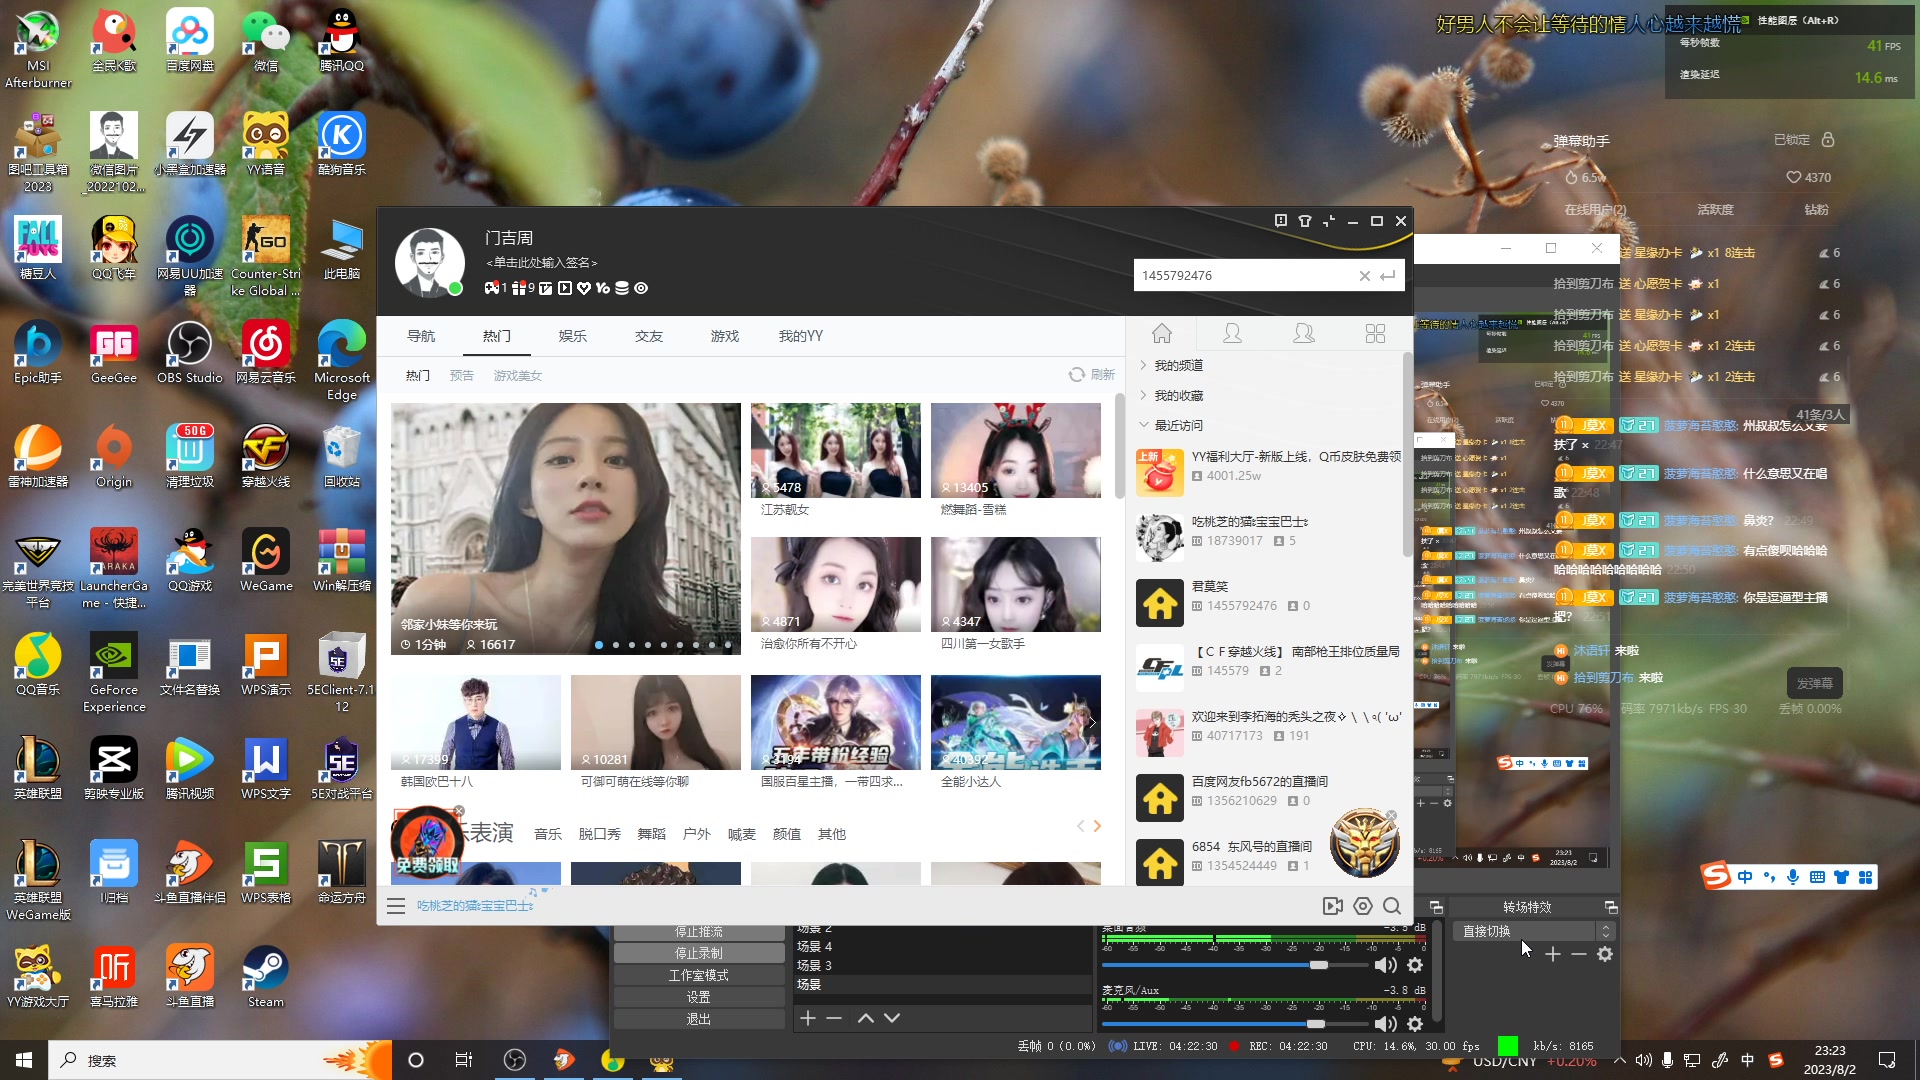This screenshot has height=1080, width=1920.
Task: Toggle Chinese/English mode on the Sogou IME bar
Action: pyautogui.click(x=1745, y=877)
